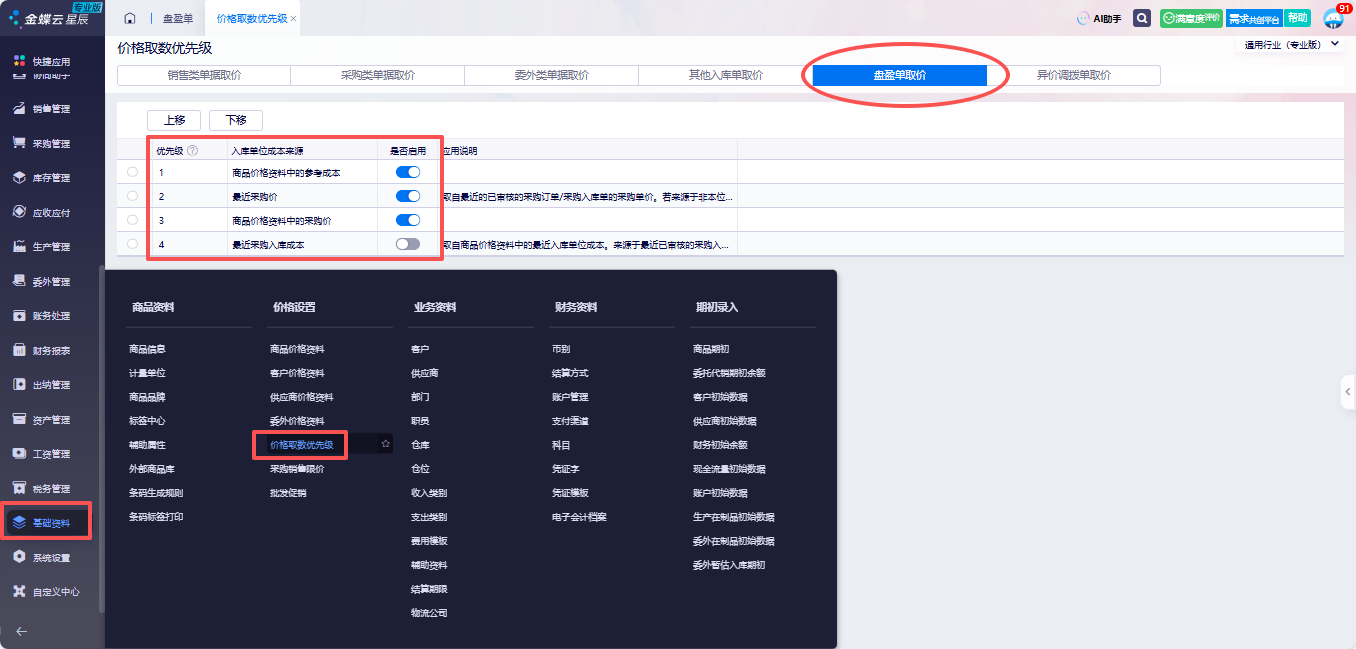Collapse sidebar using bottom left arrow

coord(21,631)
